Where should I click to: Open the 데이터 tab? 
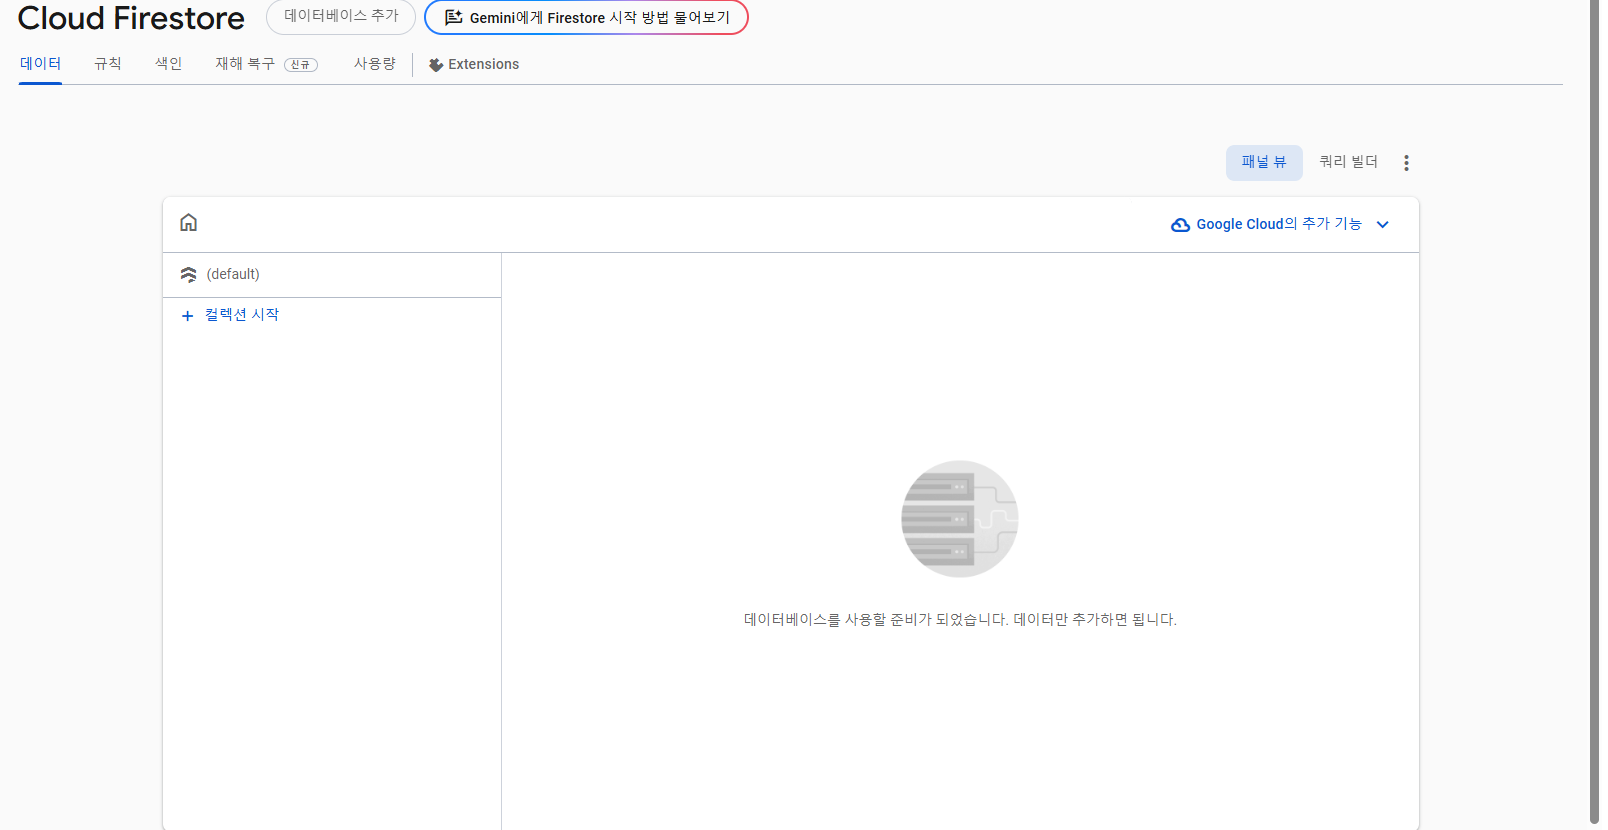[x=41, y=63]
